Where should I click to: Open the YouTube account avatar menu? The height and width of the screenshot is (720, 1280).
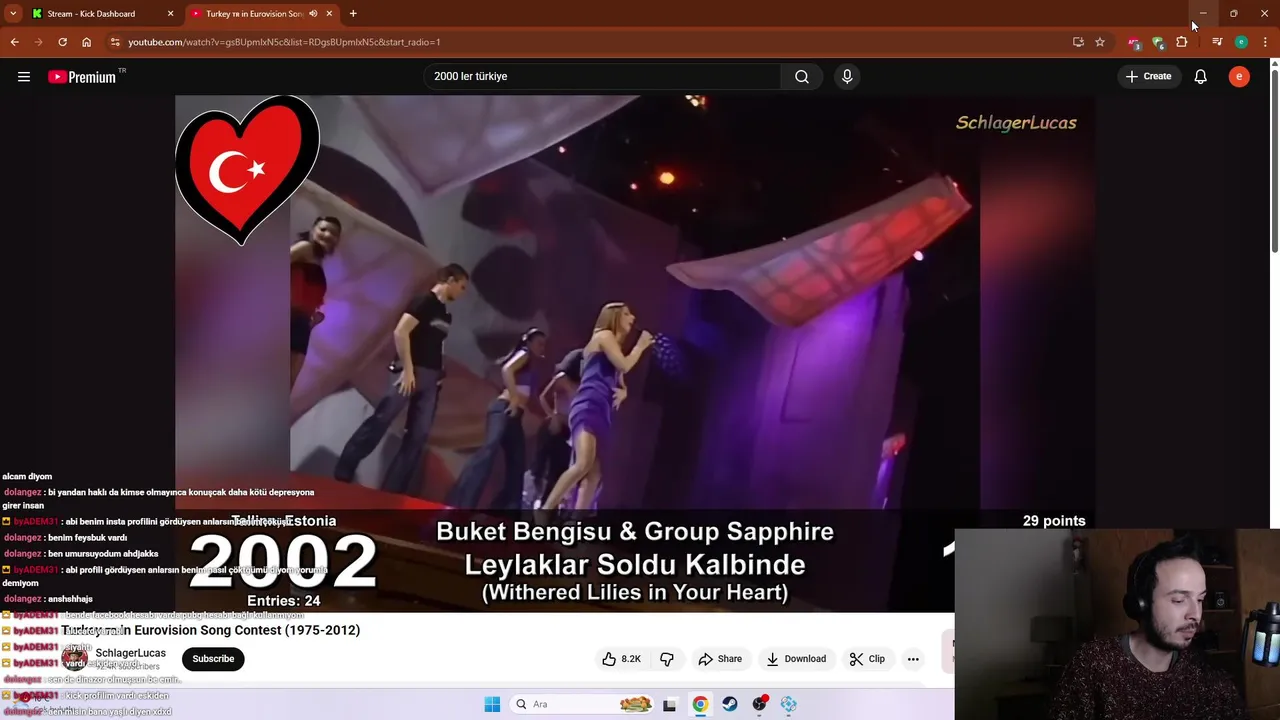1239,76
